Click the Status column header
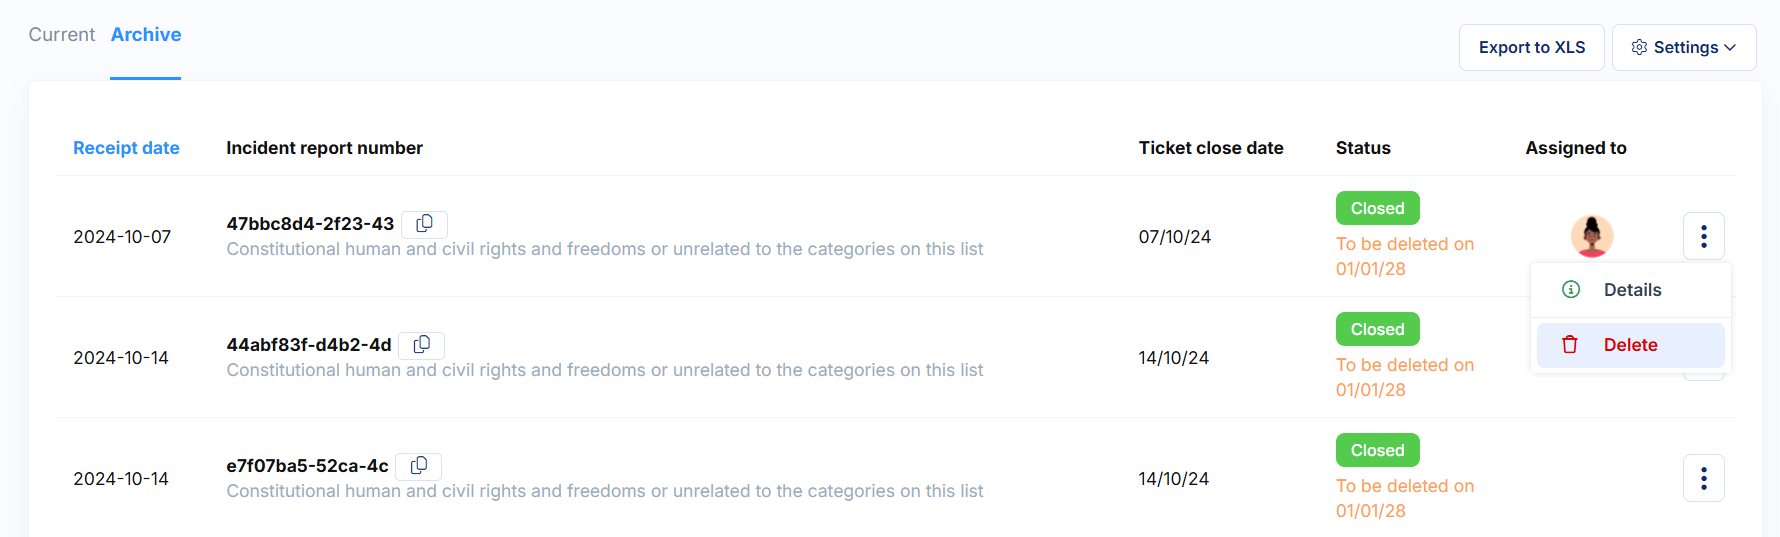The width and height of the screenshot is (1780, 537). pyautogui.click(x=1363, y=148)
